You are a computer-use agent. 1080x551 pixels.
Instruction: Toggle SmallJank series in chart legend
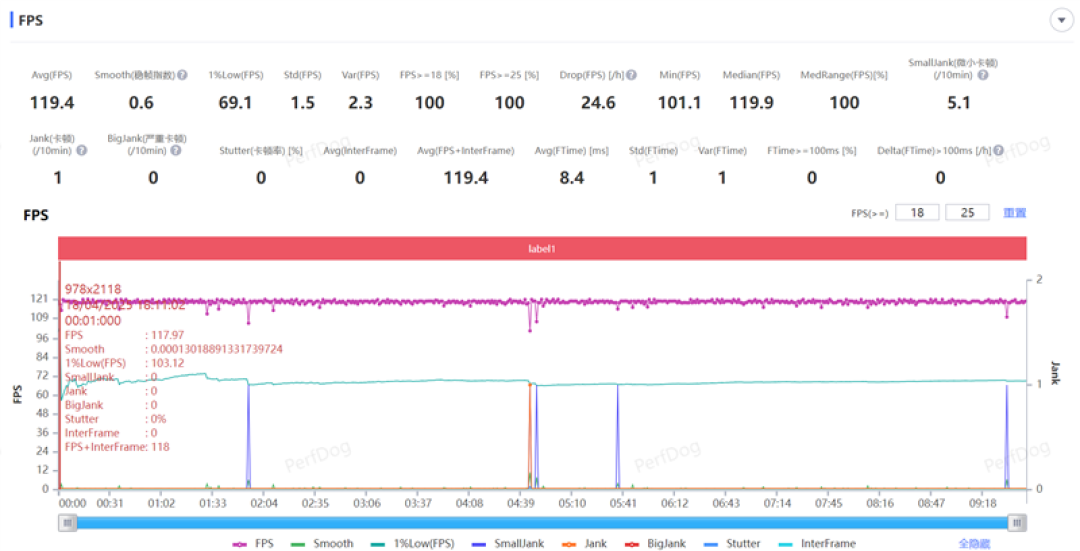(x=508, y=543)
